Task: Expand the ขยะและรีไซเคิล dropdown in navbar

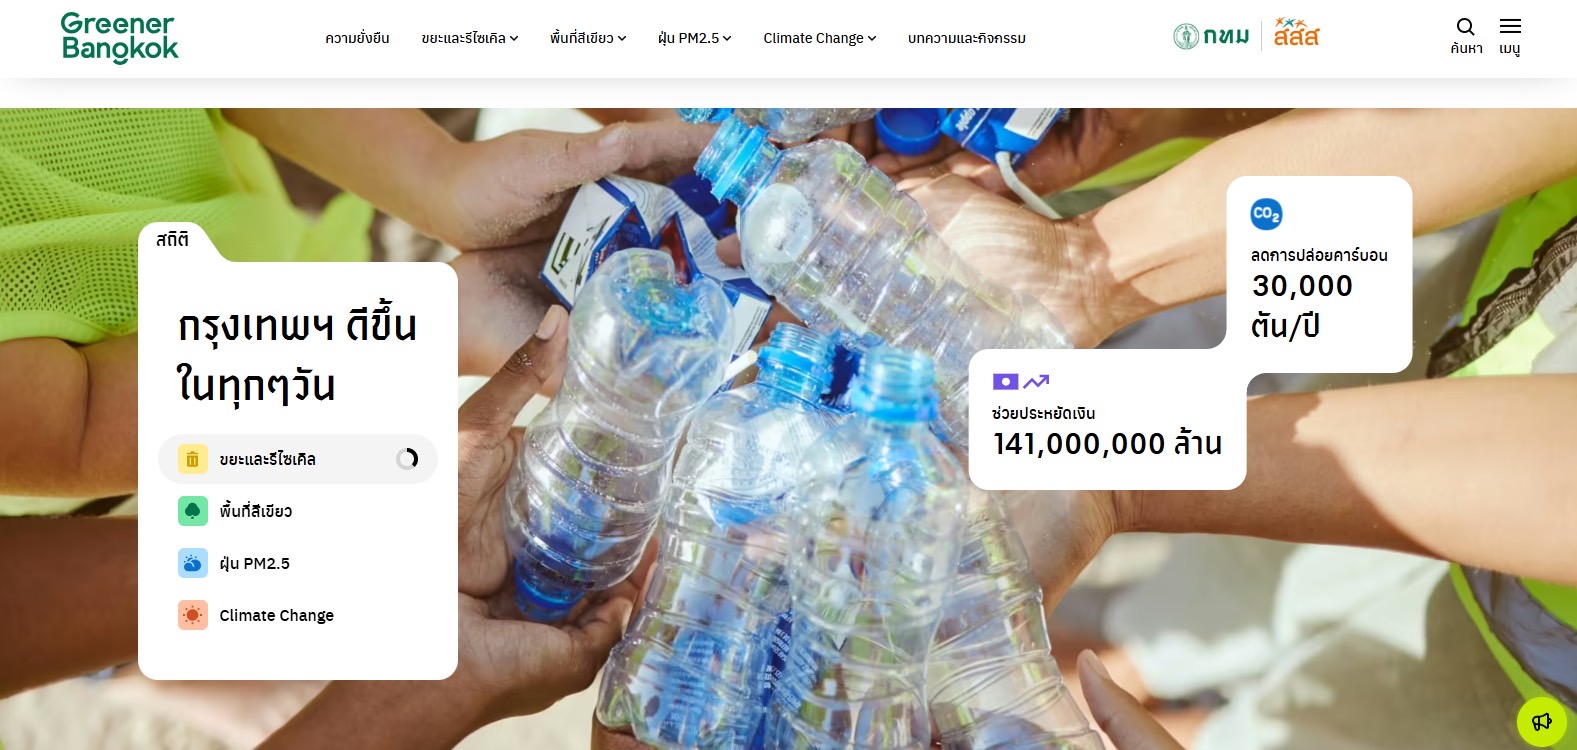Action: click(x=470, y=38)
